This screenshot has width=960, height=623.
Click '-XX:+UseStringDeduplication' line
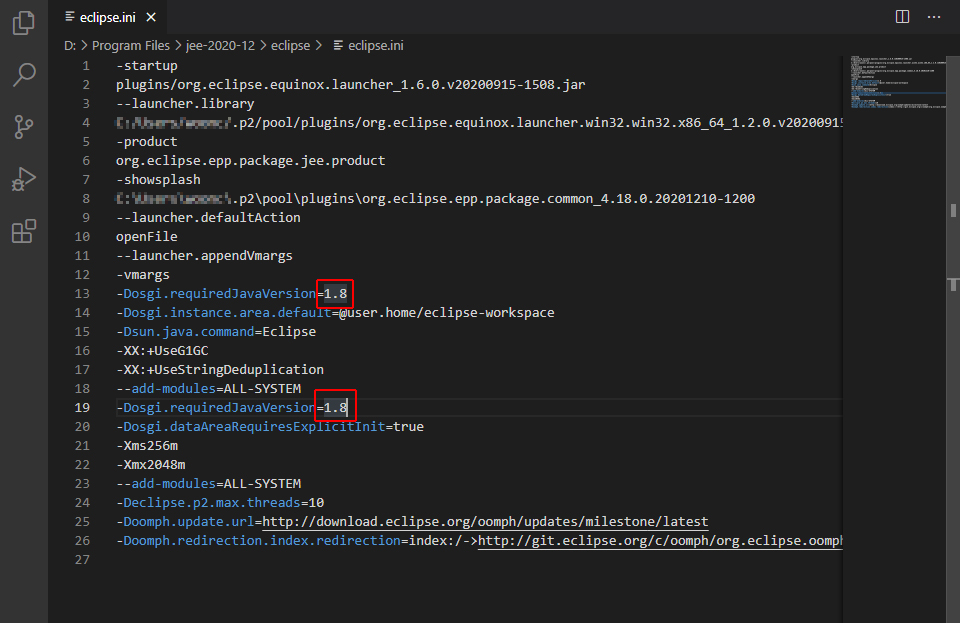pyautogui.click(x=220, y=370)
